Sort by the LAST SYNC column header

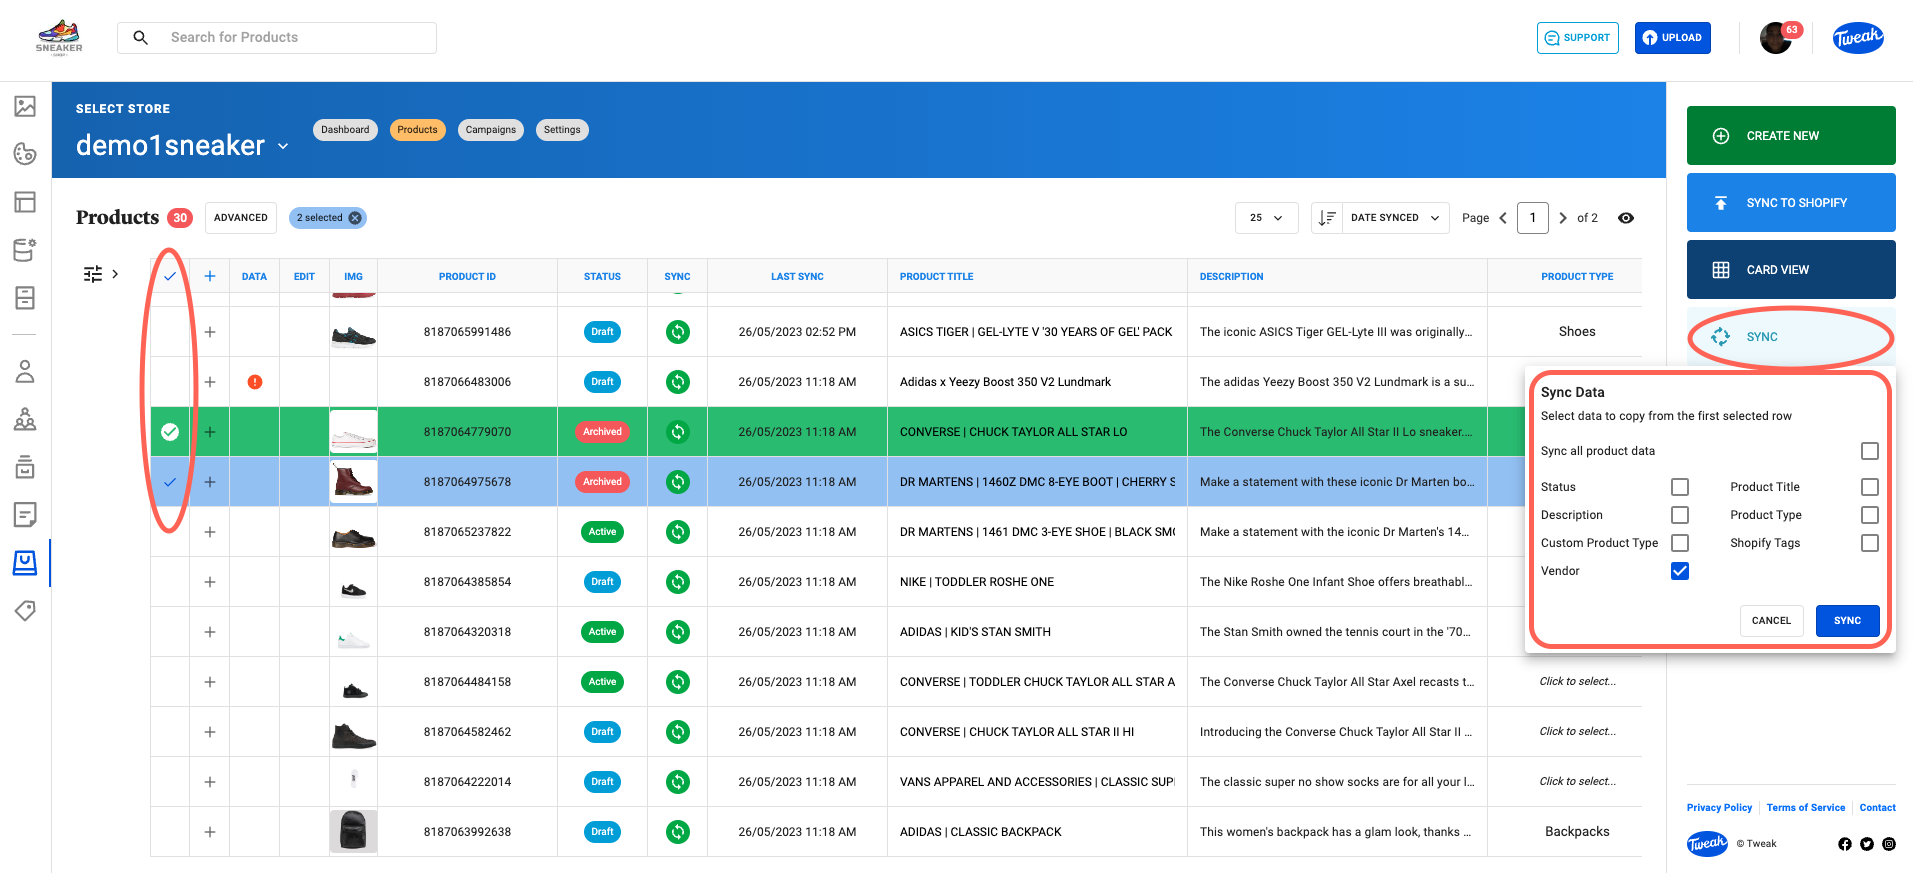pos(797,277)
